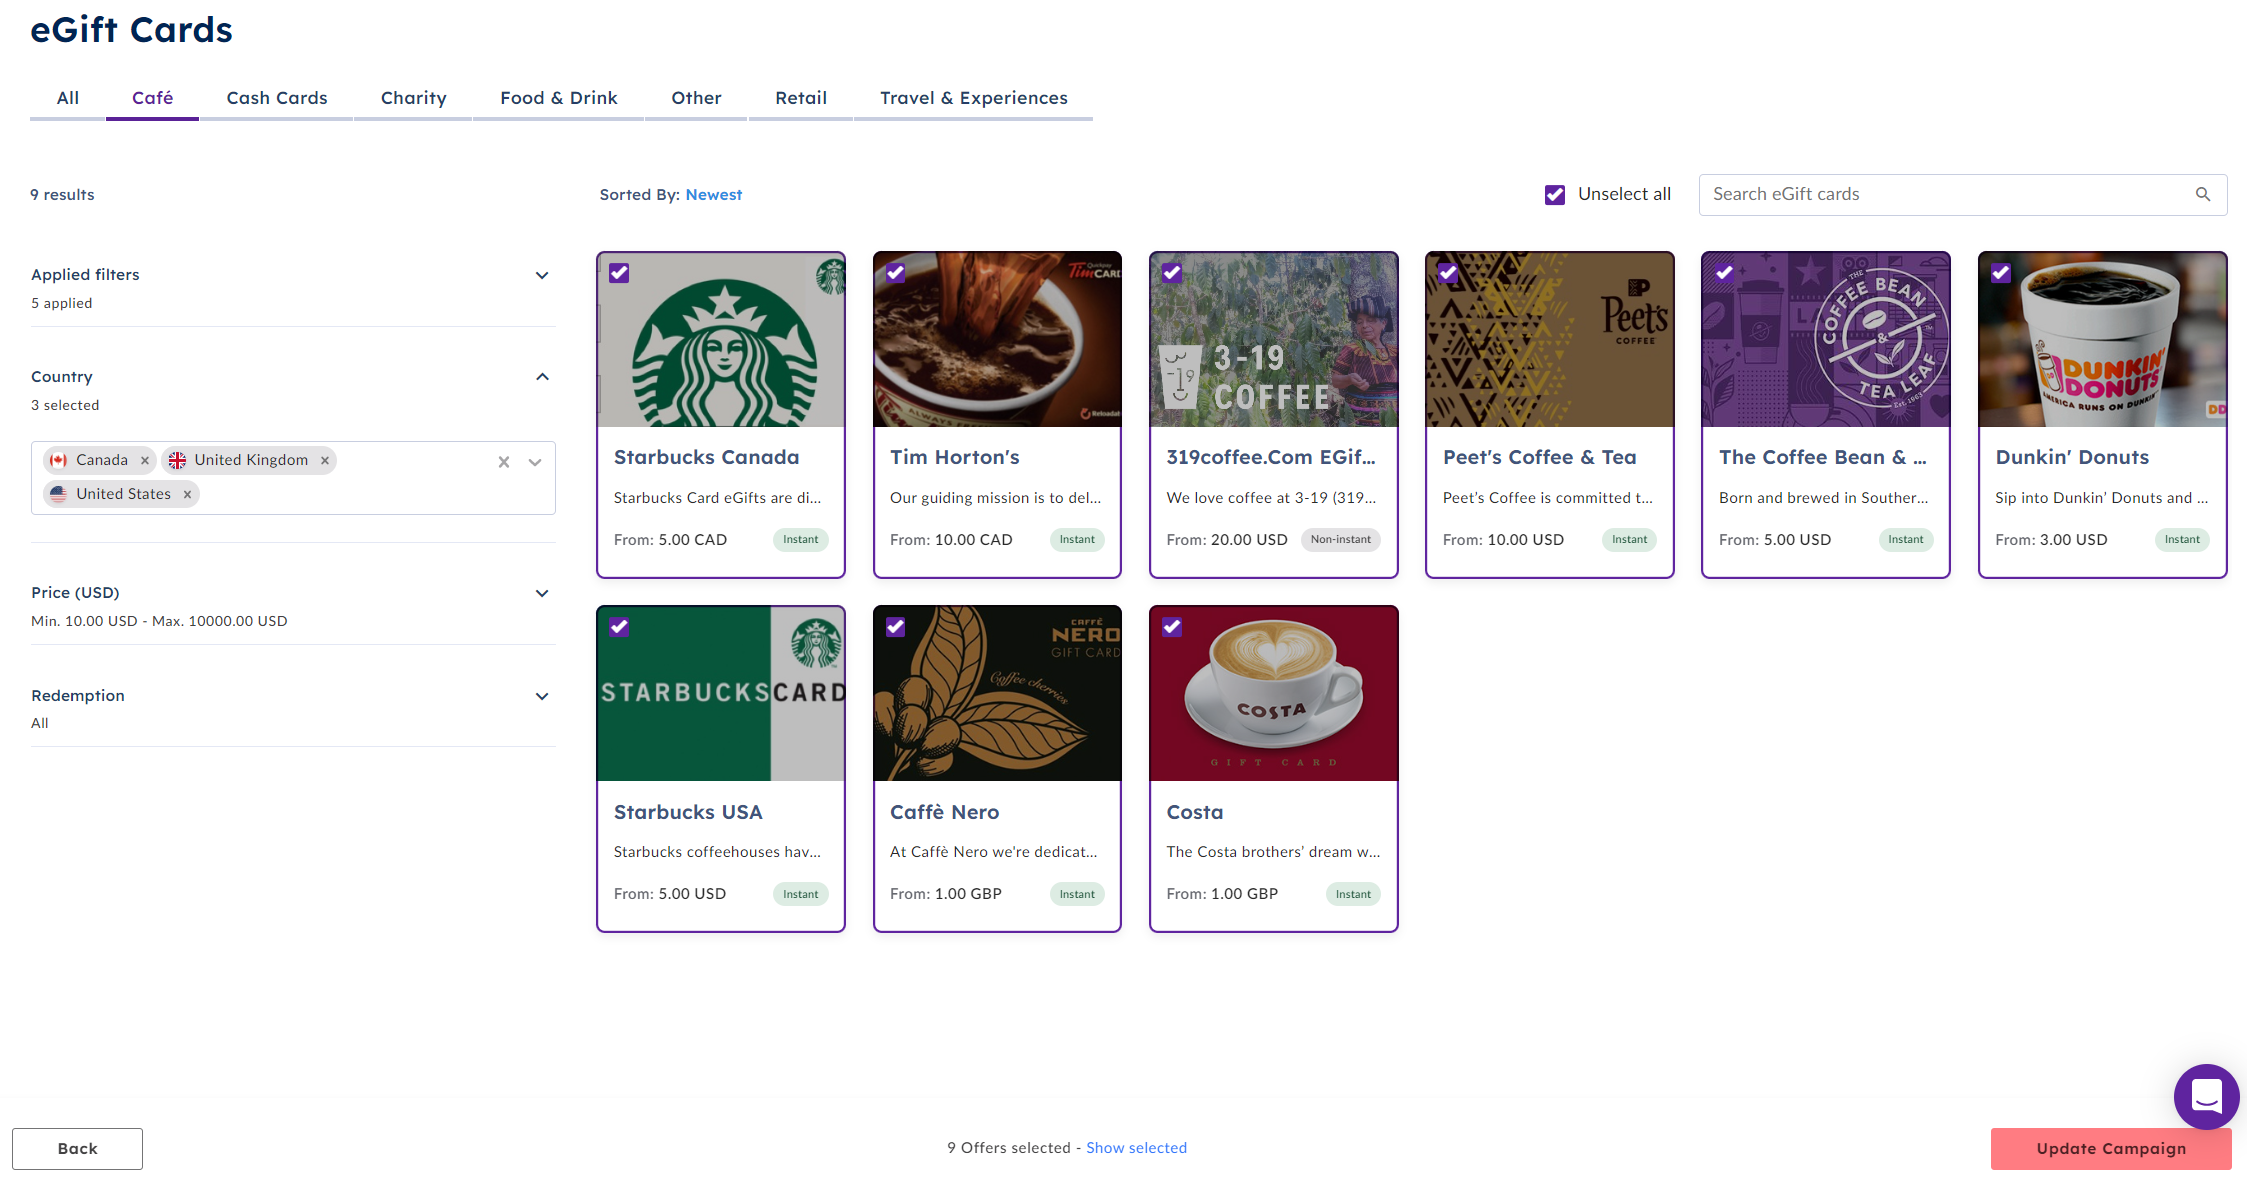Click 'Min. 10.00 USD - Max. 10000.00 USD'
This screenshot has height=1188, width=2247.
(159, 621)
